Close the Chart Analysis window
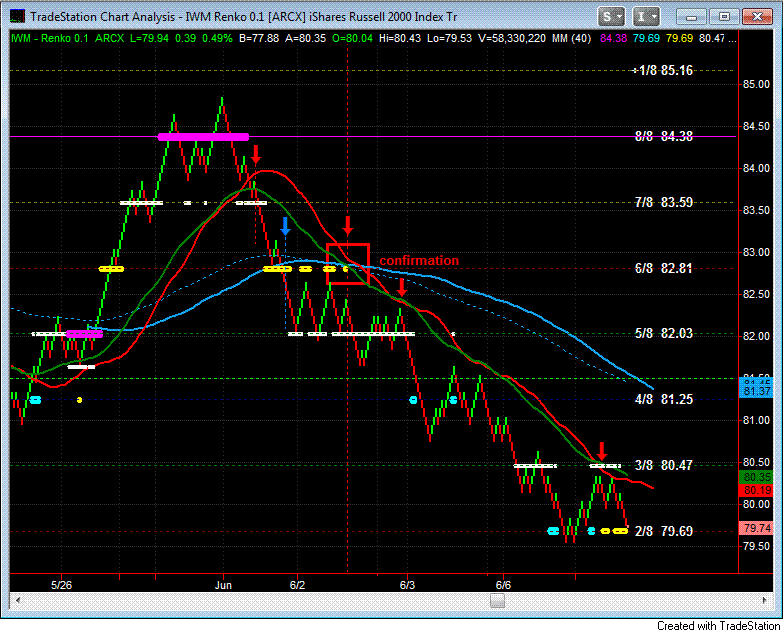783x632 pixels. [757, 16]
